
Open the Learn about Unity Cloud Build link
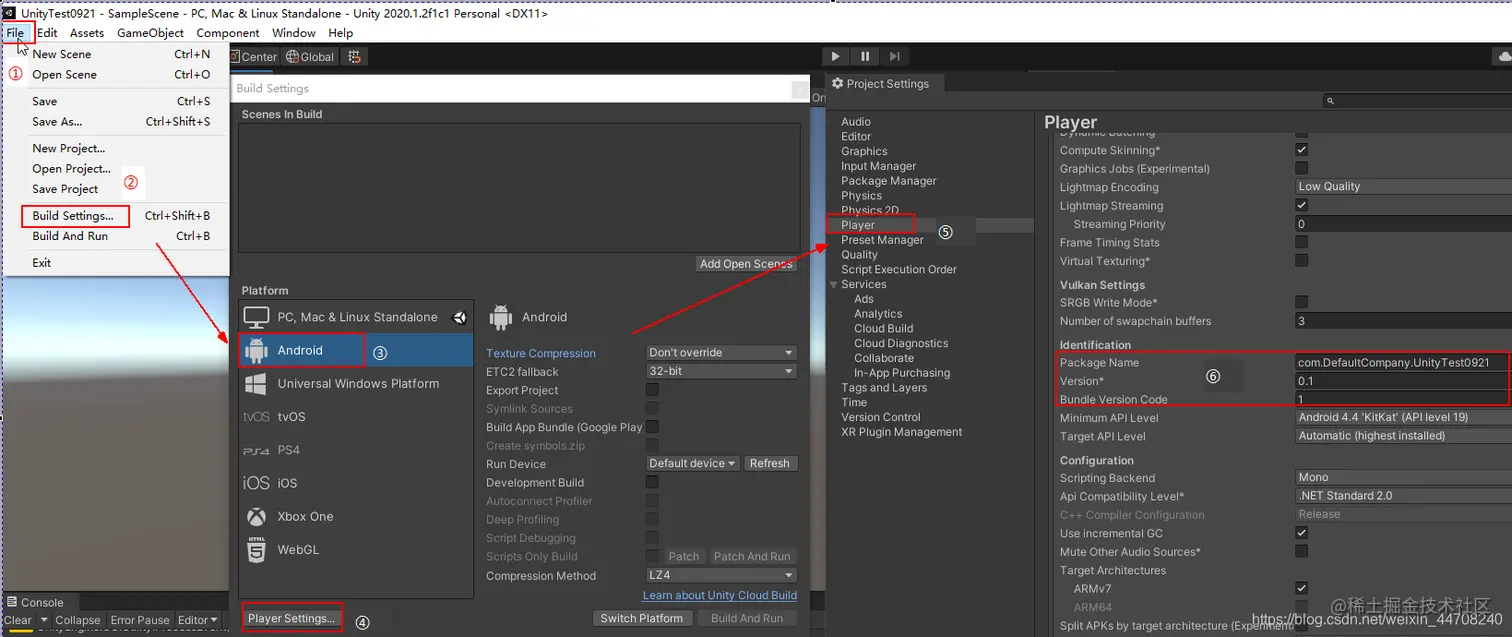tap(720, 596)
